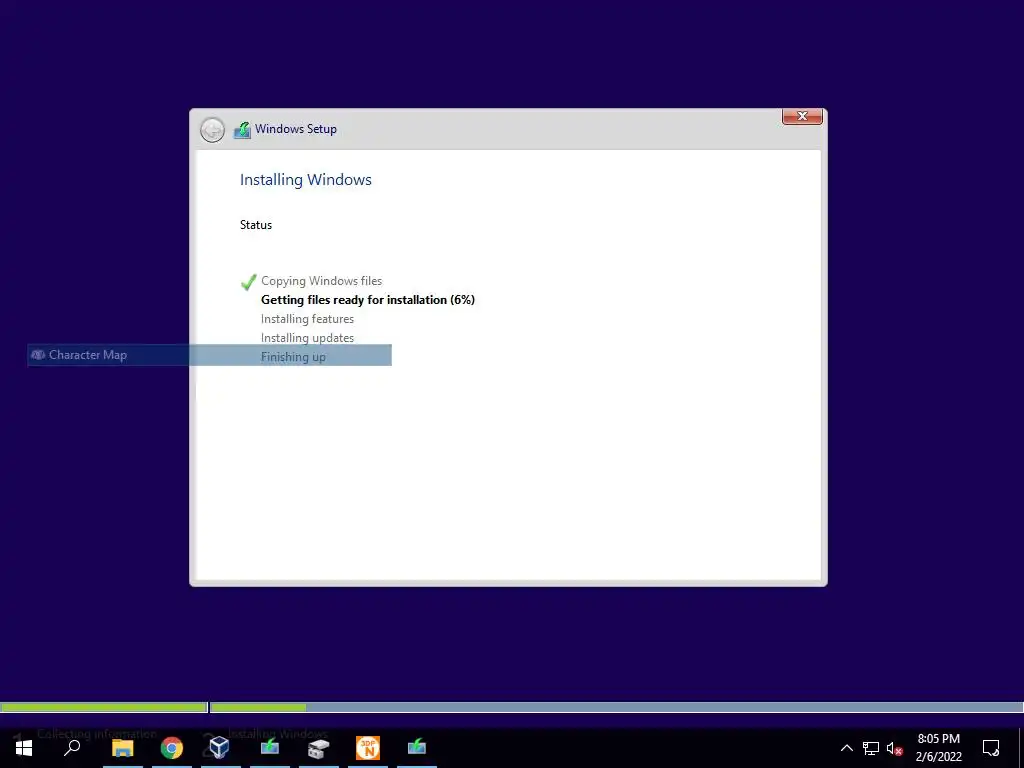Screen dimensions: 1024x768
Task: Open the Action Center notifications icon
Action: (x=991, y=748)
